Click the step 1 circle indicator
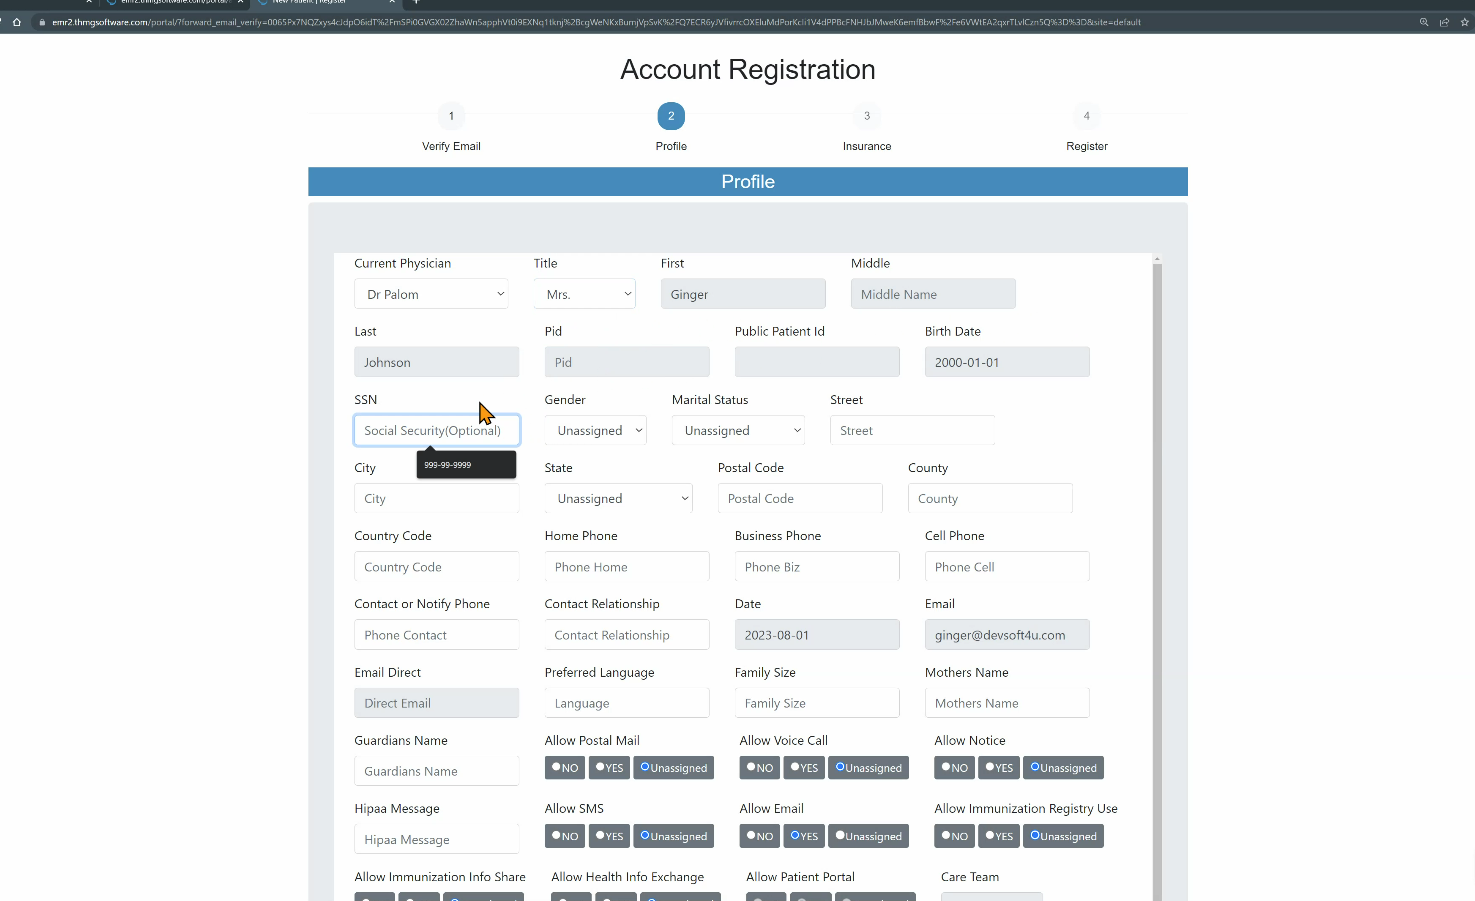 451,116
